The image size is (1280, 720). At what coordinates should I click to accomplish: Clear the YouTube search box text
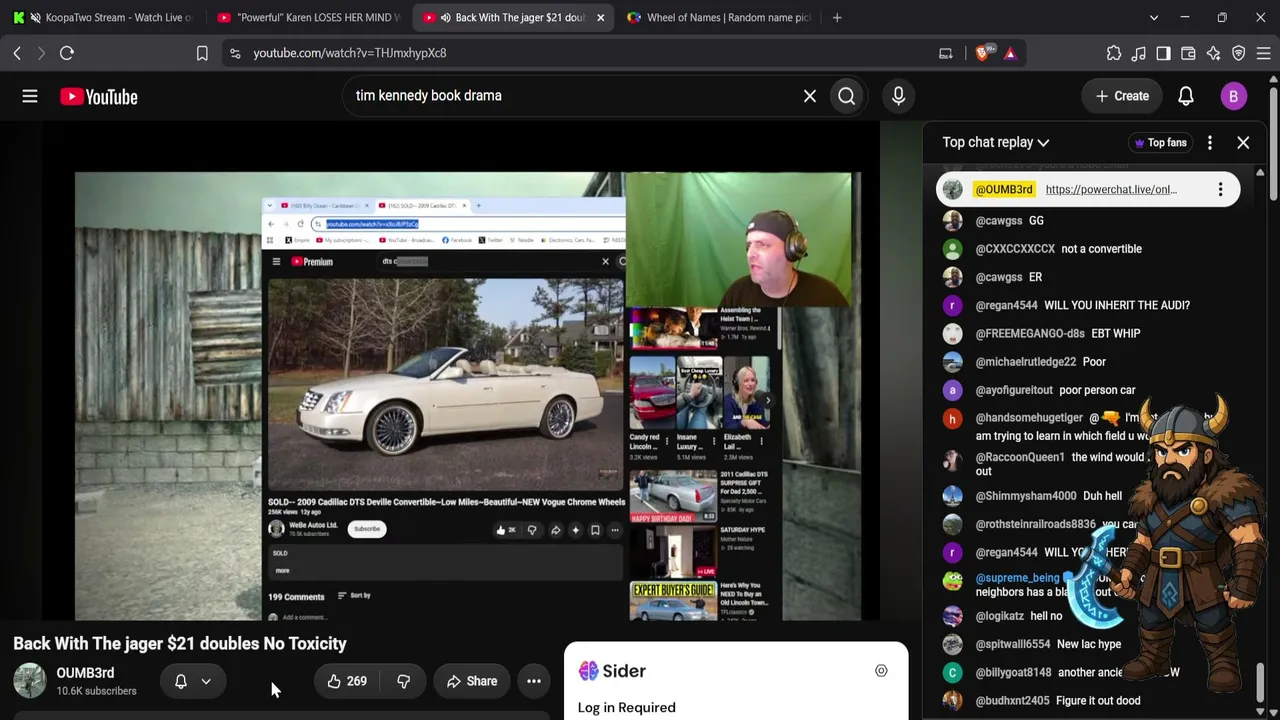point(810,96)
